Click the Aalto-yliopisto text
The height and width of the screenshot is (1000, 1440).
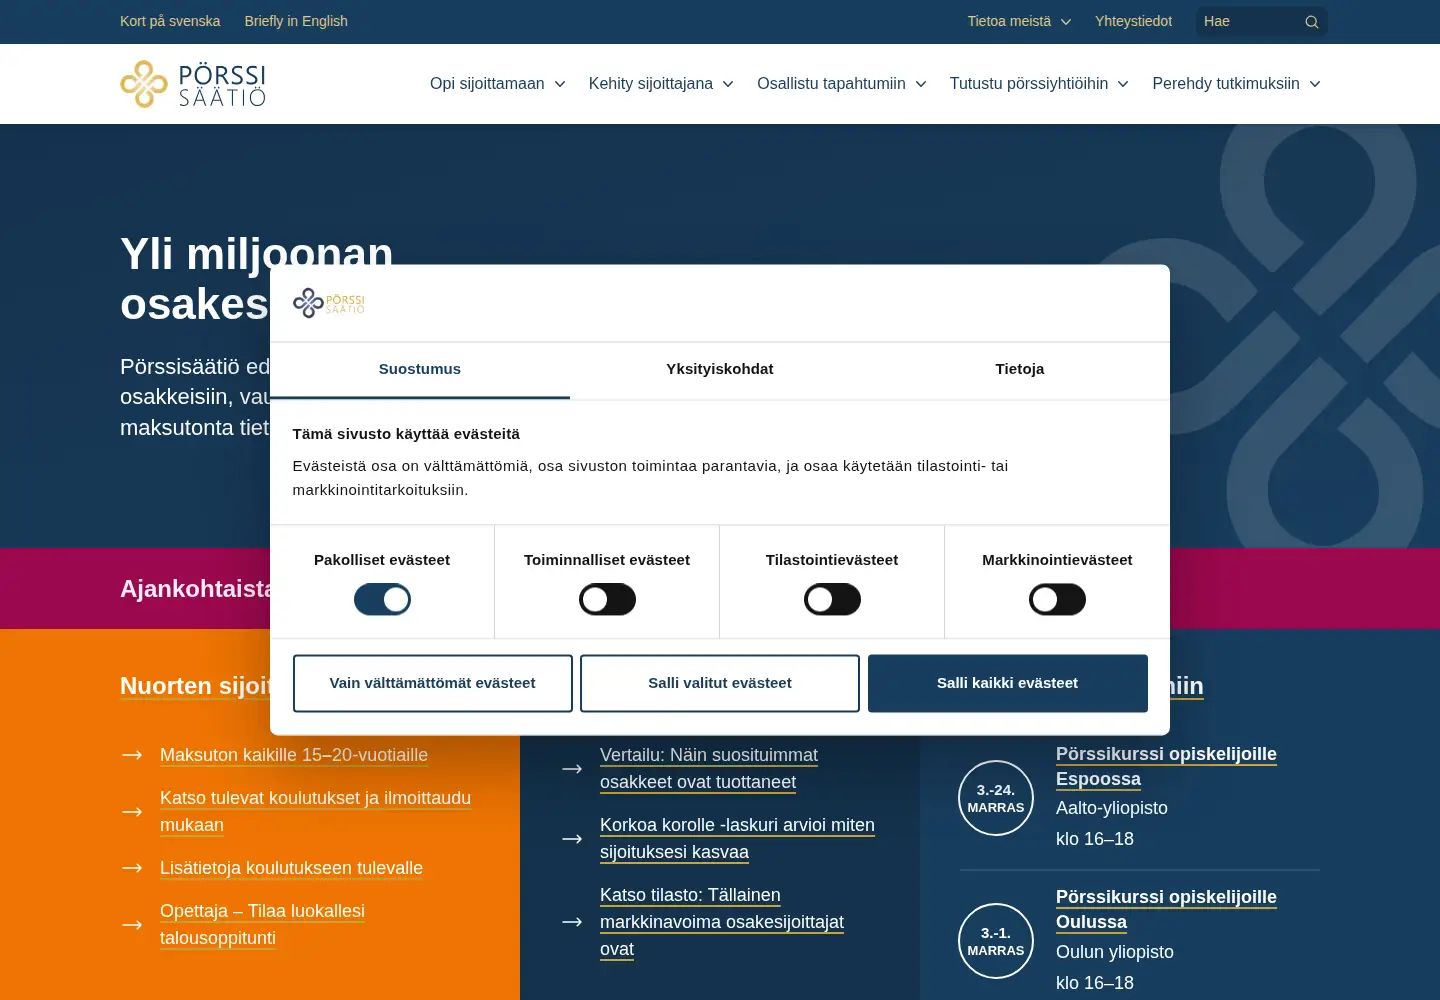coord(1112,808)
